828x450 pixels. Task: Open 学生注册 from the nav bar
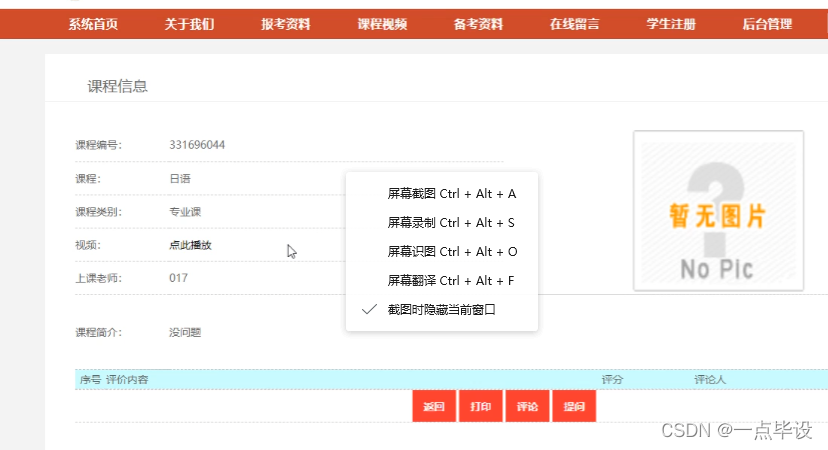(671, 24)
